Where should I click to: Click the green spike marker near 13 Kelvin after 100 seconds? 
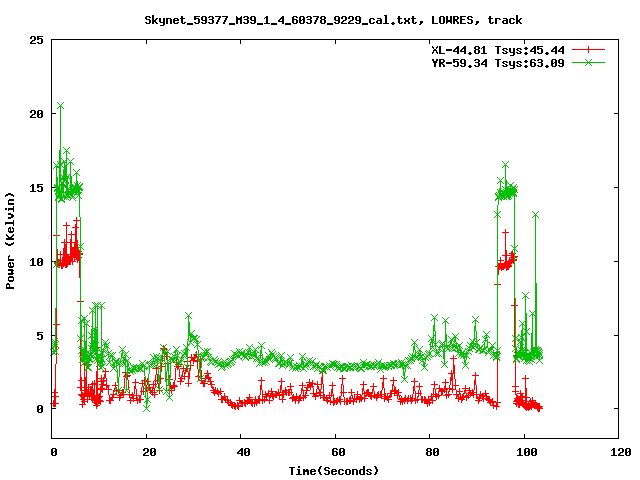(536, 215)
